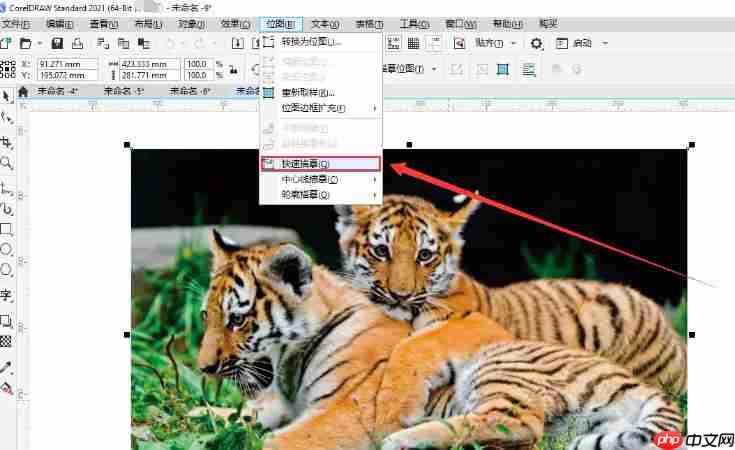The image size is (735, 450).
Task: Open the 窗口 menu
Action: (461, 24)
